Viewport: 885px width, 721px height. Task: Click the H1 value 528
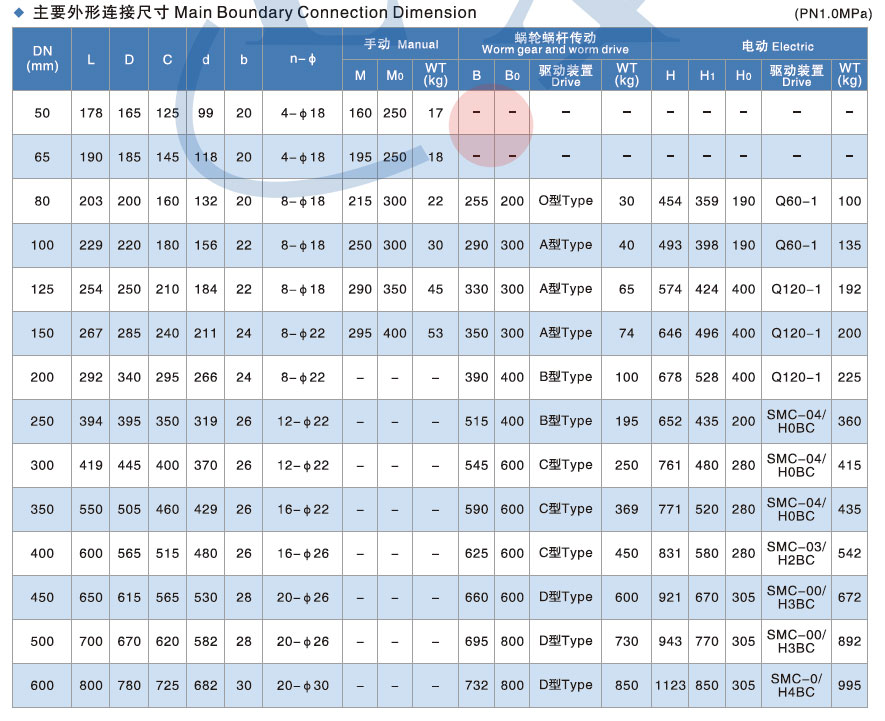(x=707, y=377)
